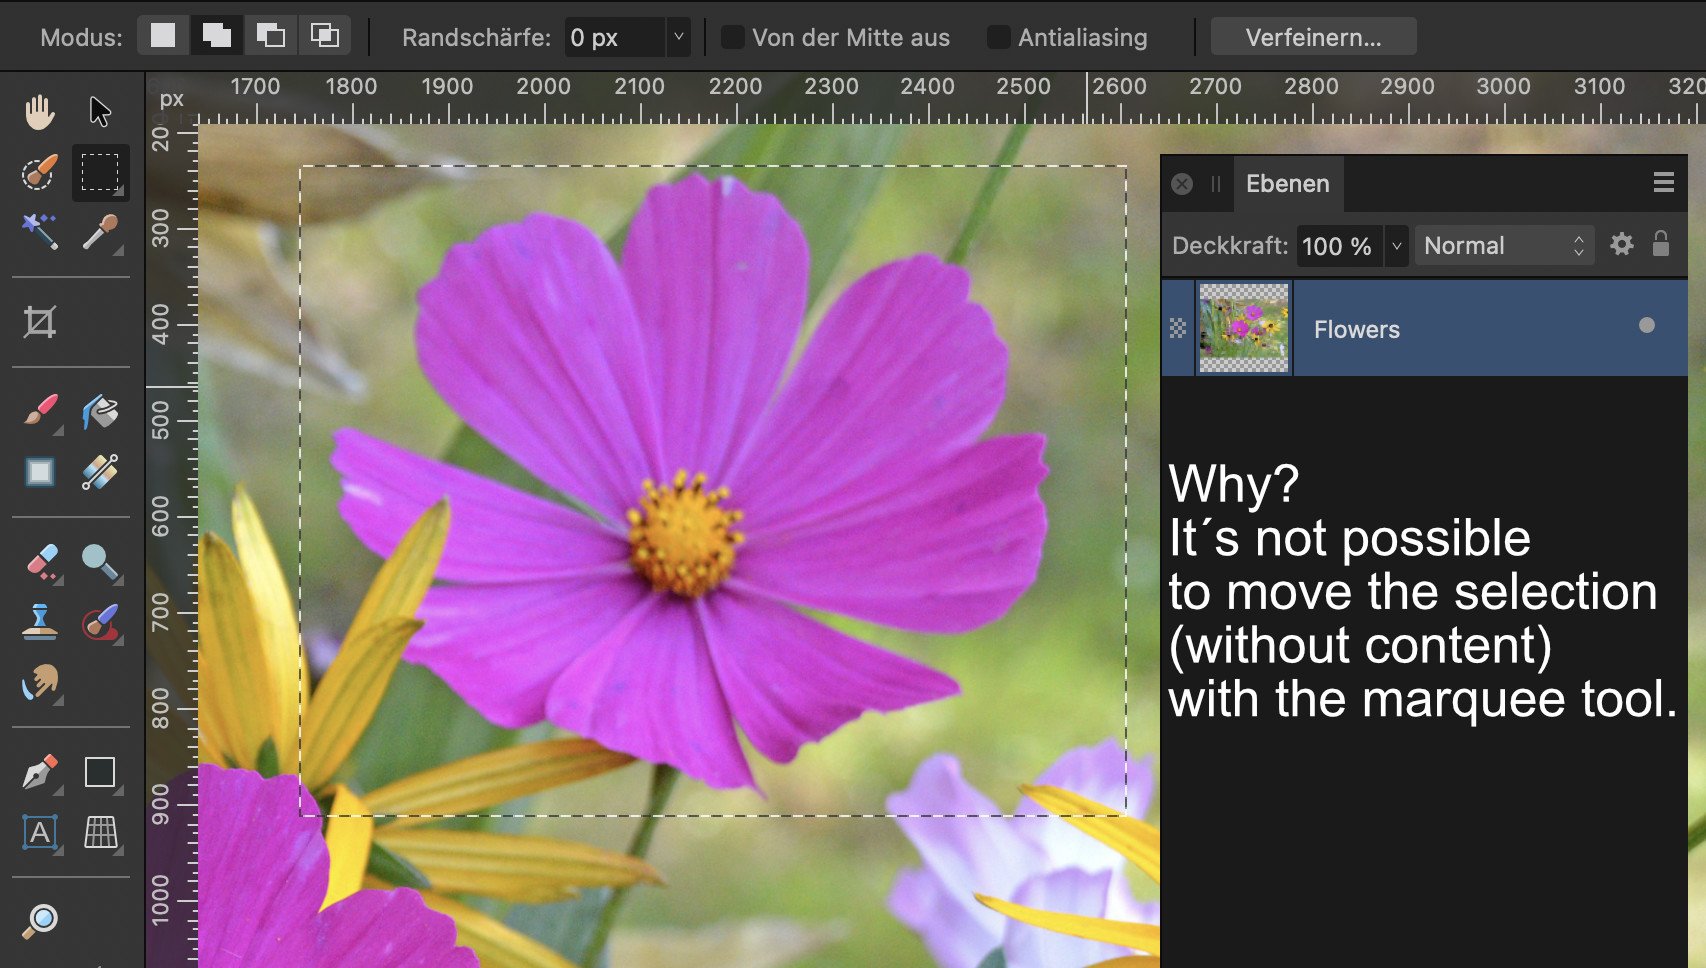Choose the Zoom magnifier tool
The height and width of the screenshot is (968, 1706).
[x=40, y=920]
